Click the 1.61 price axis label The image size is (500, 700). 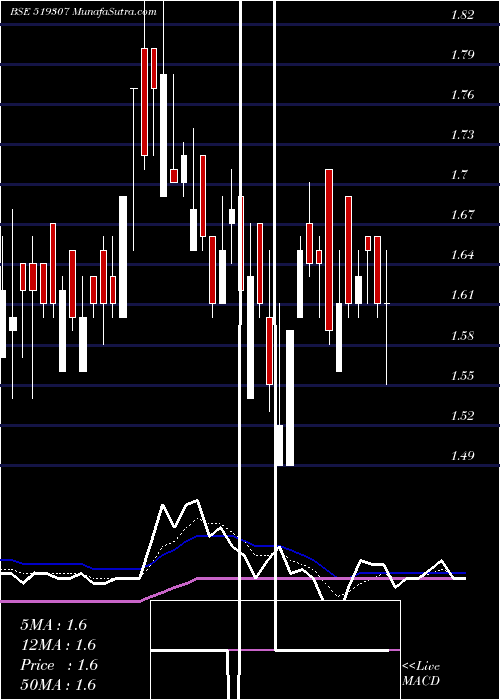(x=462, y=295)
